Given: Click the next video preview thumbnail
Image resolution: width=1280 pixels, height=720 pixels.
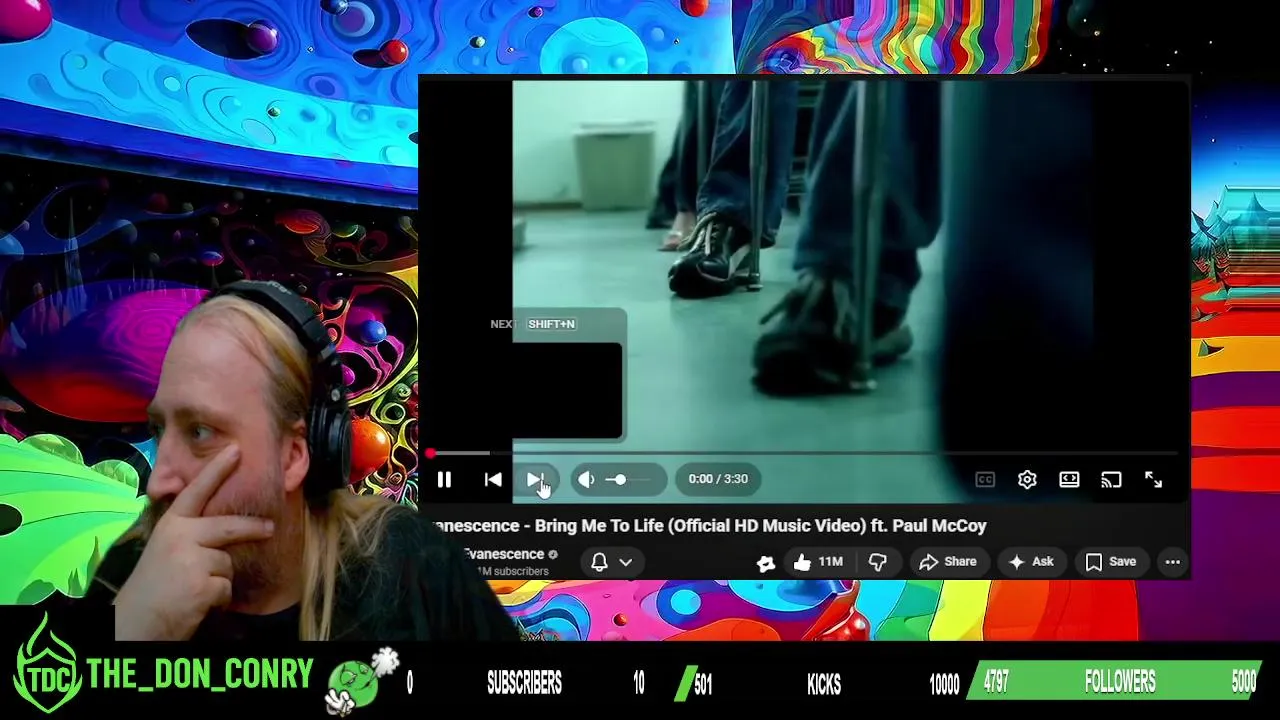Looking at the screenshot, I should [567, 391].
